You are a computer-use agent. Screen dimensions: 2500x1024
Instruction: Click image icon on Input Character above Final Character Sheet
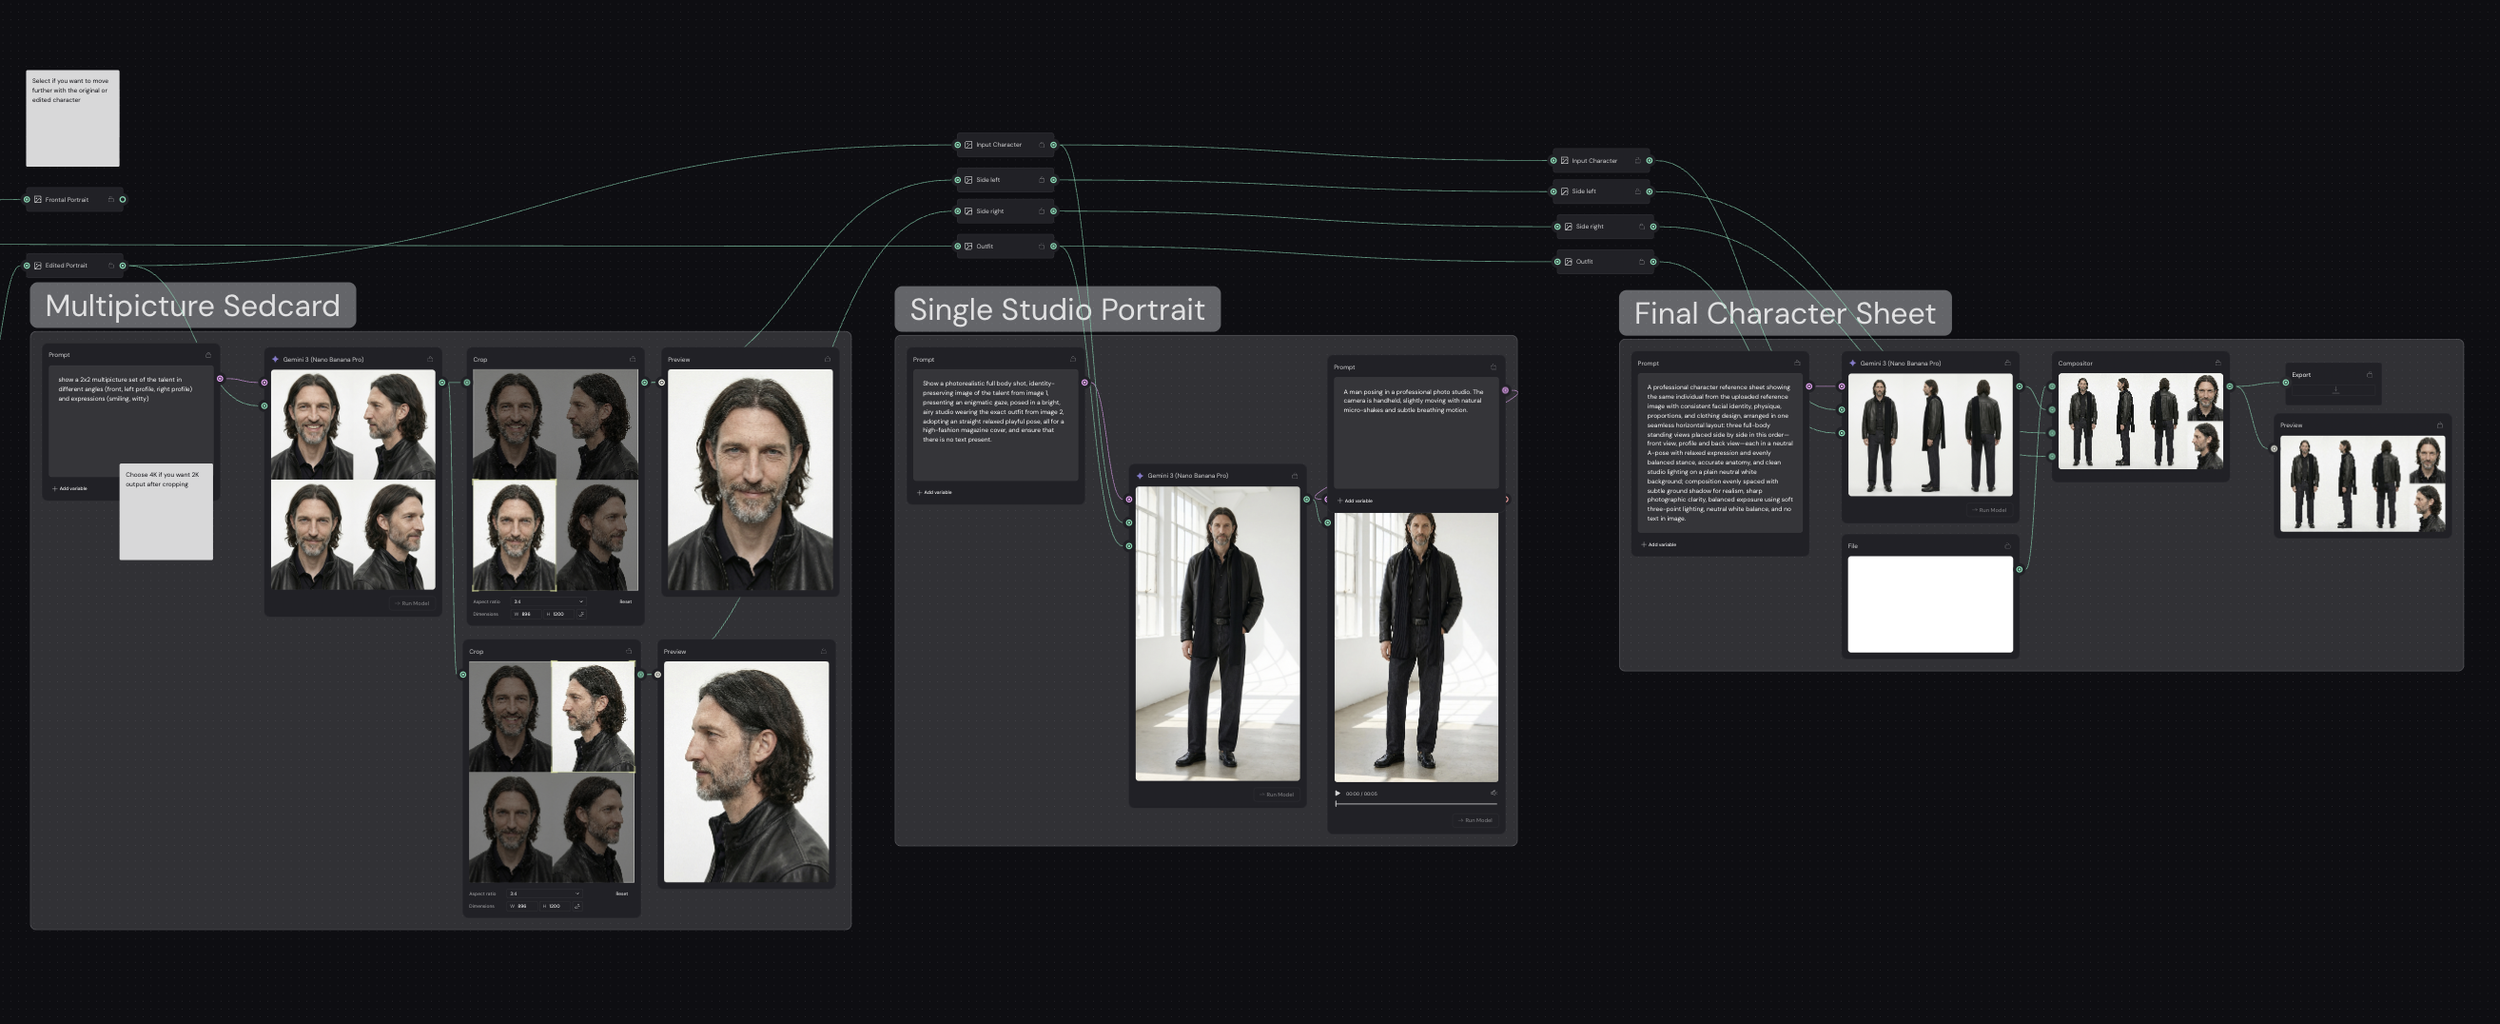(1564, 161)
